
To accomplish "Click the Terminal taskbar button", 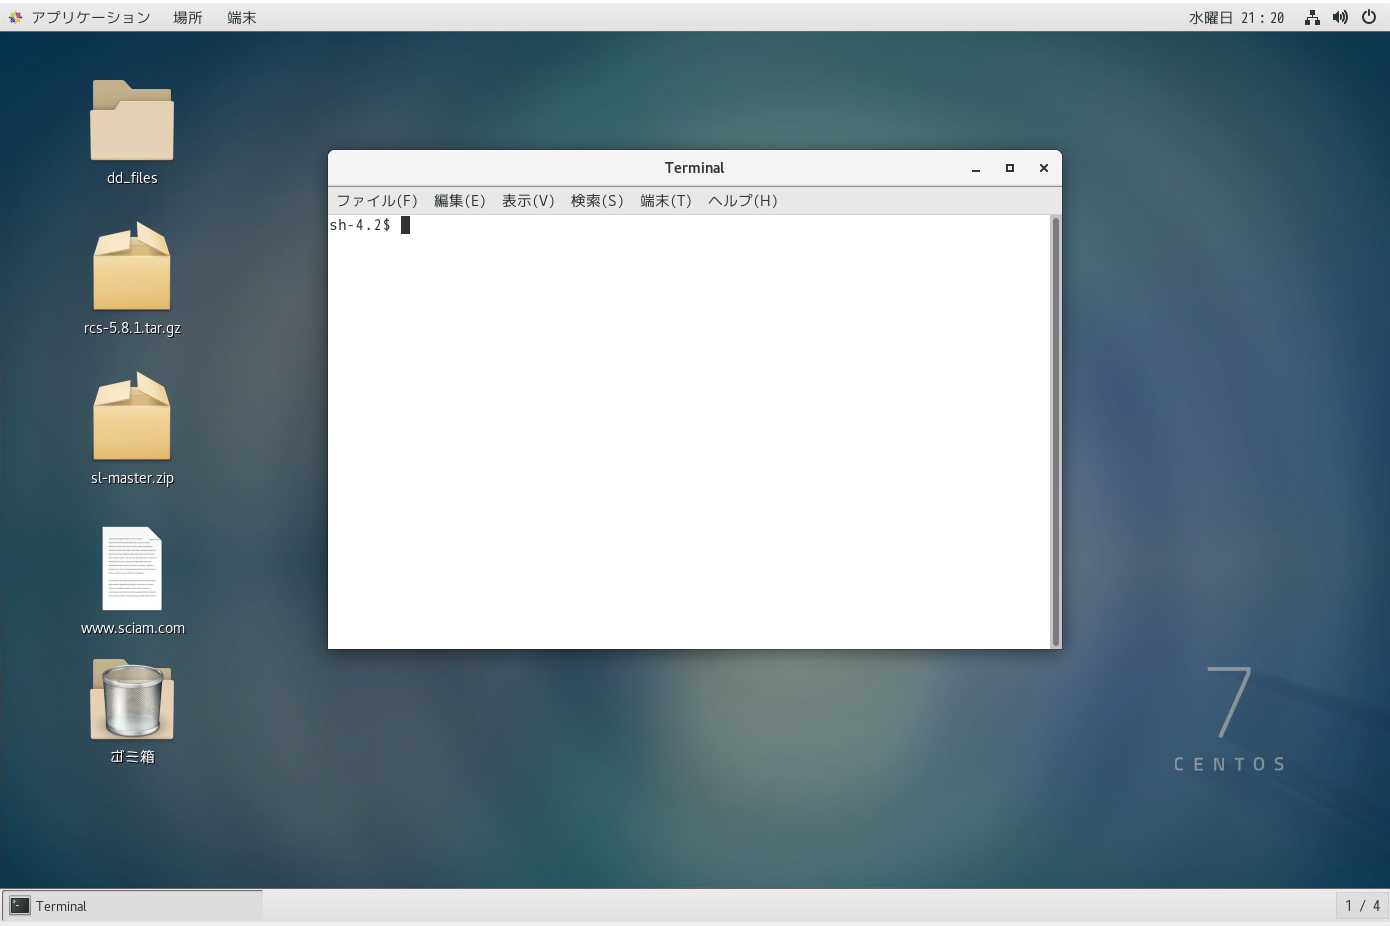I will pyautogui.click(x=132, y=906).
